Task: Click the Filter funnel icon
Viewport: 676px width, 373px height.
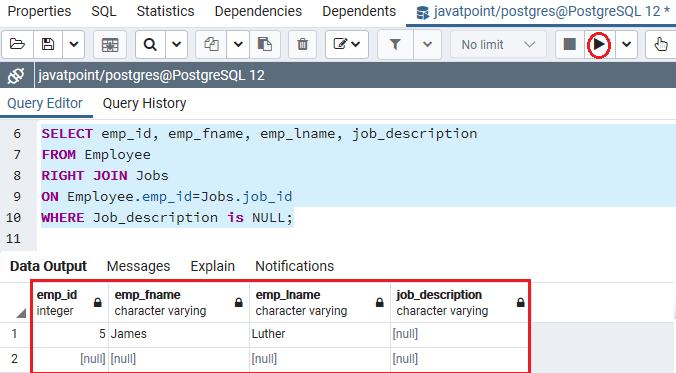Action: coord(395,44)
